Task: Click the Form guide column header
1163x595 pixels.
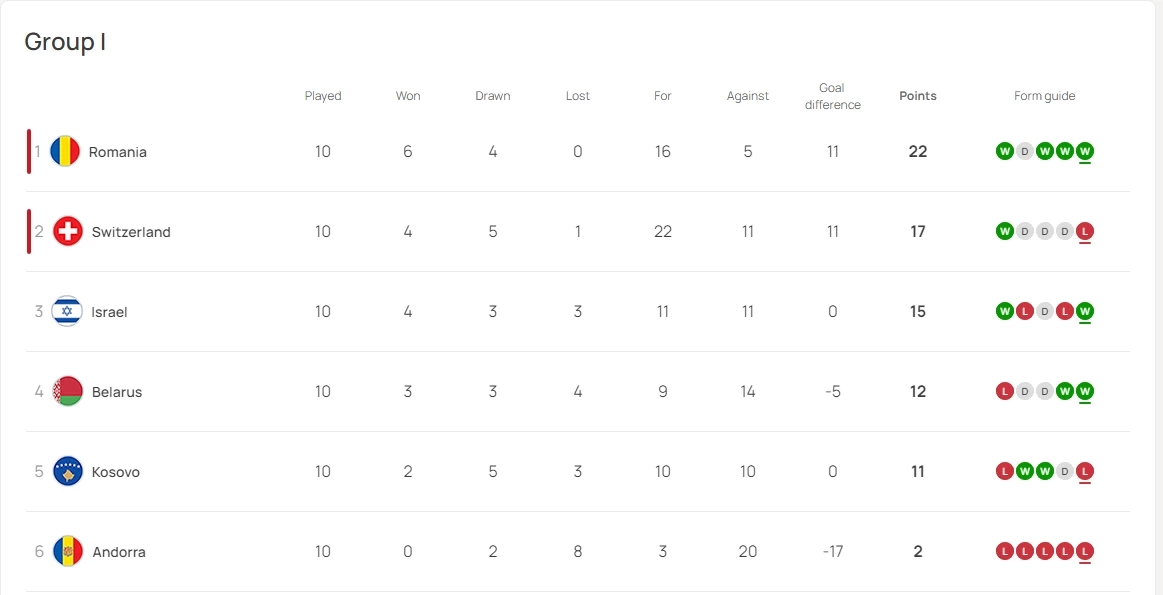Action: (x=1045, y=96)
